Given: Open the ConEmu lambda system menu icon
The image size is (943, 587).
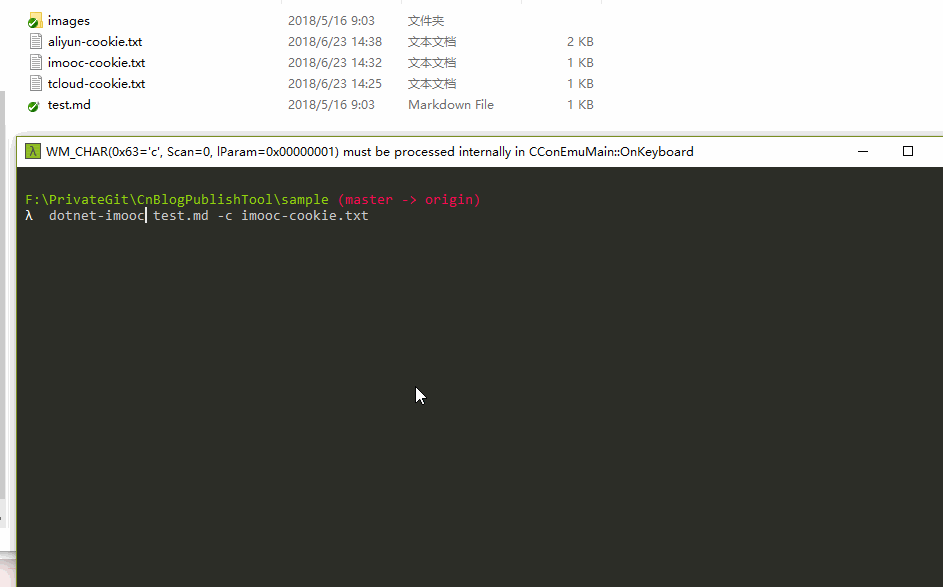Looking at the screenshot, I should (32, 151).
